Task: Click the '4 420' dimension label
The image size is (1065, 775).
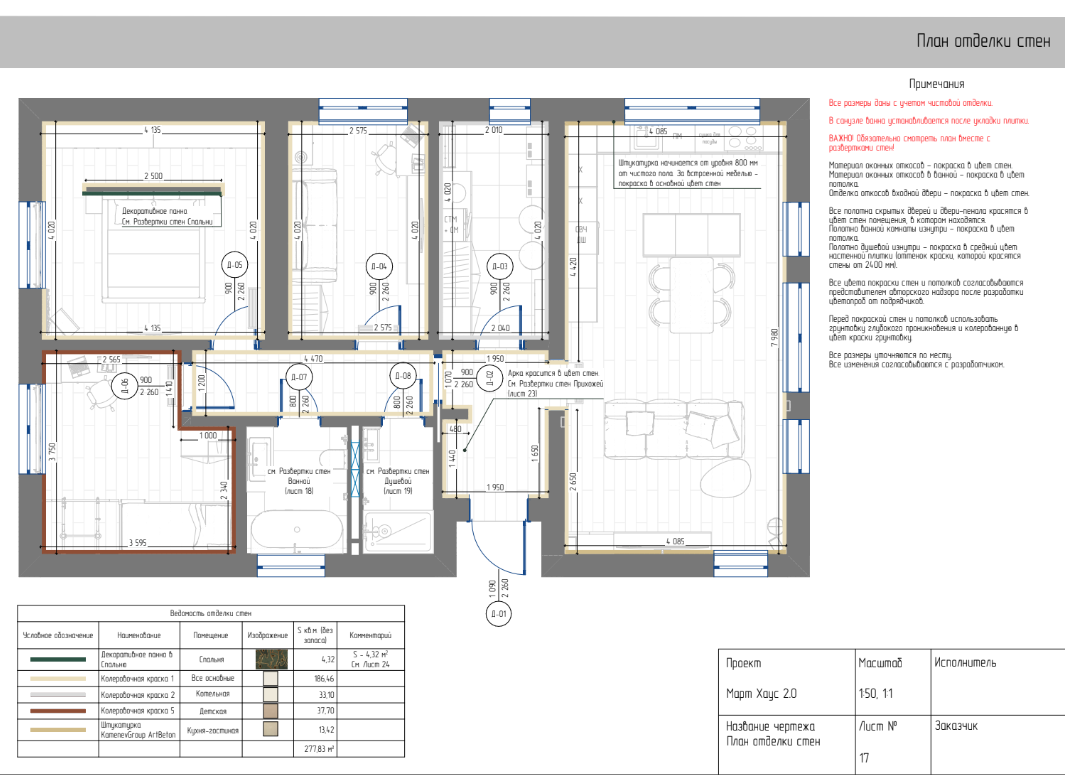Action: pos(573,267)
